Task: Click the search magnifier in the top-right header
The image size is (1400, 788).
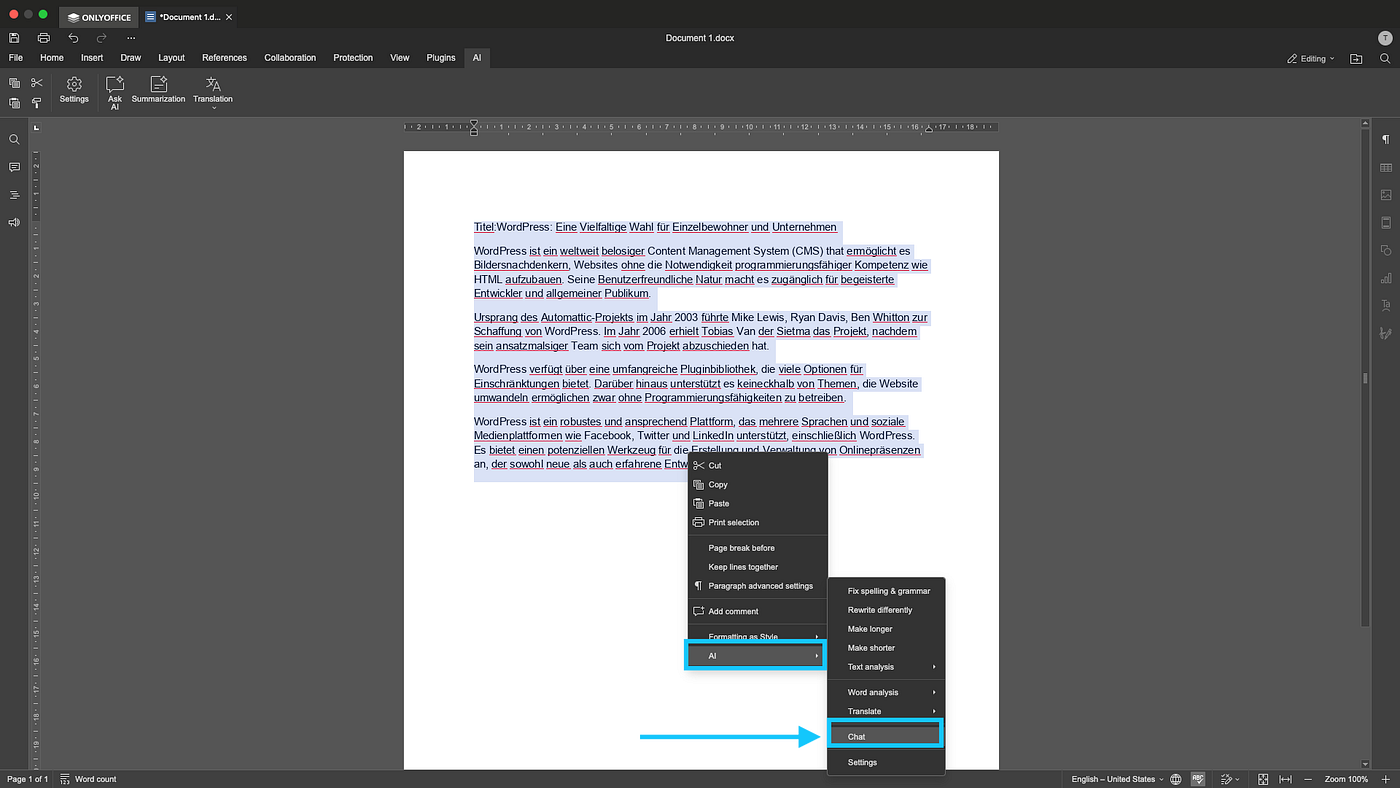Action: (x=1385, y=59)
